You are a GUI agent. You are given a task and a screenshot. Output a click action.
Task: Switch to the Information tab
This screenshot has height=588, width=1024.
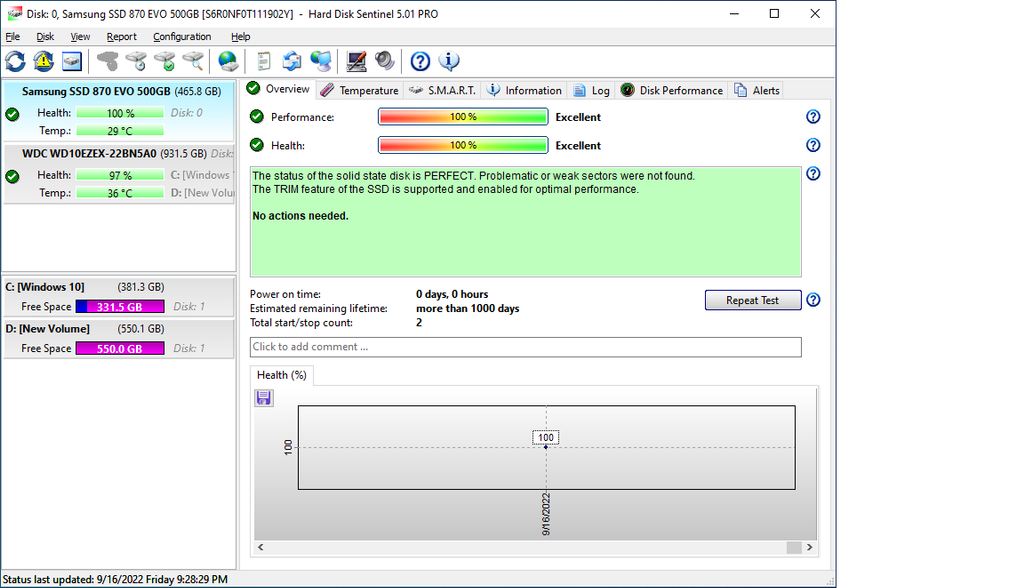tap(524, 91)
